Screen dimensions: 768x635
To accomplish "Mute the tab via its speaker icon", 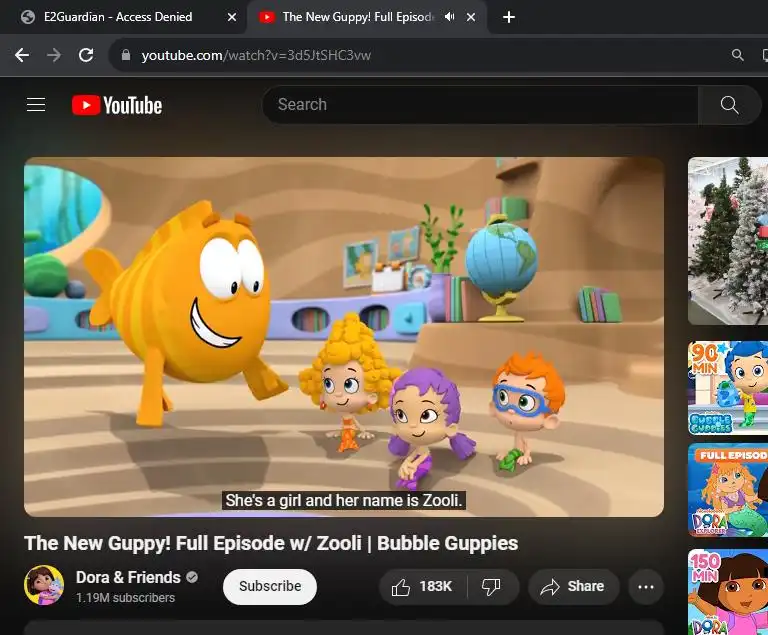I will coord(449,17).
